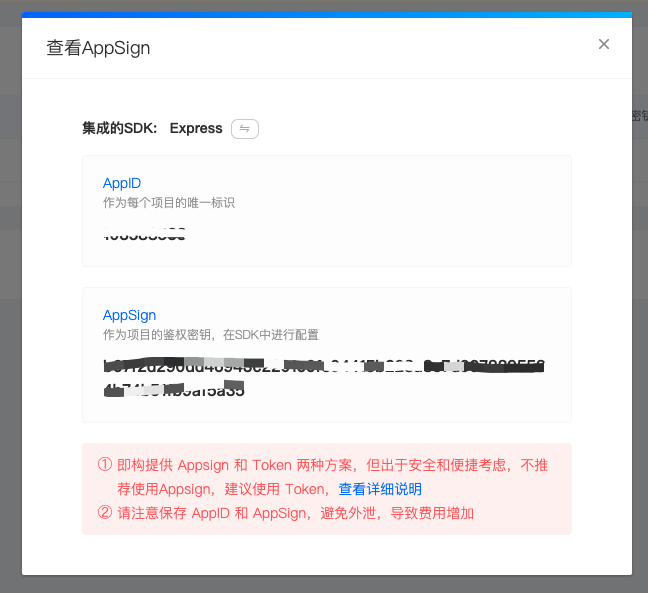The height and width of the screenshot is (593, 648).
Task: Click the Express SDK name
Action: [x=196, y=128]
